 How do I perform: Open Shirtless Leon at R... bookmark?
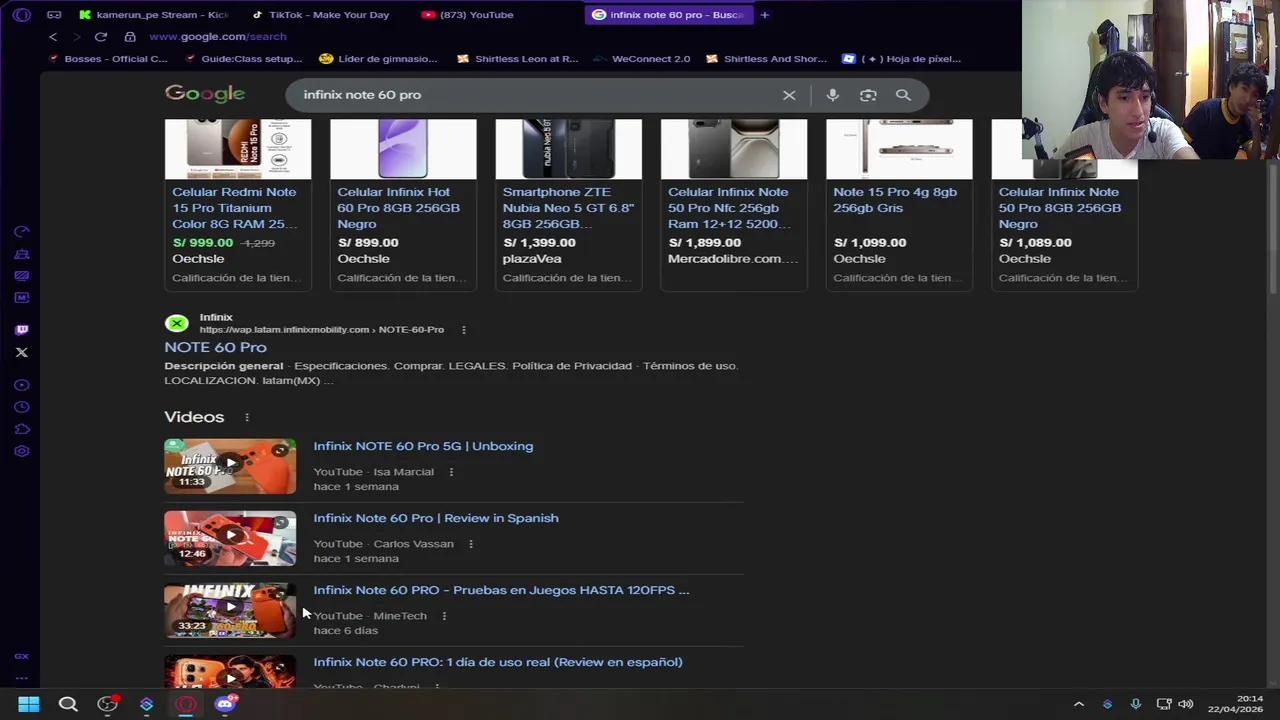point(517,59)
